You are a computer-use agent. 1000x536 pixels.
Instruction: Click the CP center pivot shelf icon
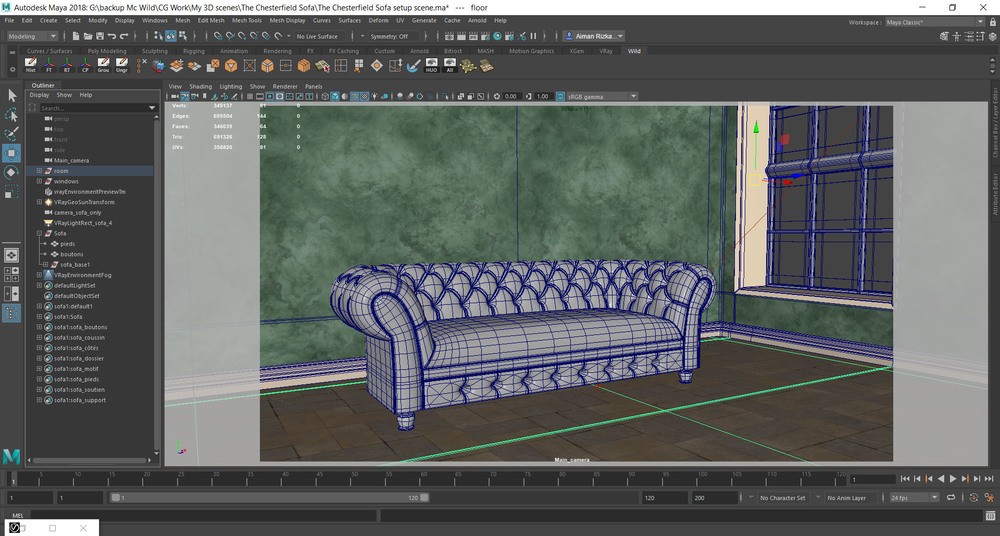point(85,65)
